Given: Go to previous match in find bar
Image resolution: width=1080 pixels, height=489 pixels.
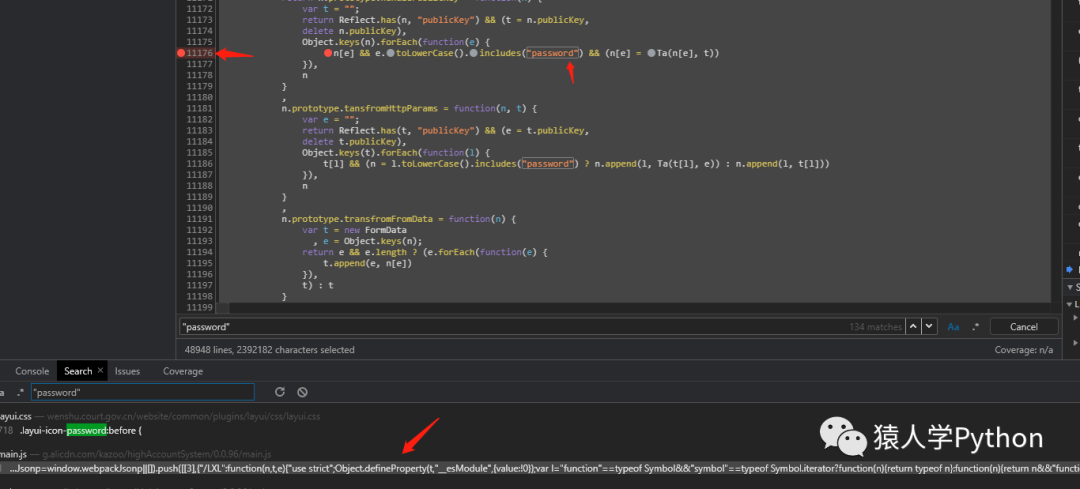Looking at the screenshot, I should pyautogui.click(x=913, y=326).
